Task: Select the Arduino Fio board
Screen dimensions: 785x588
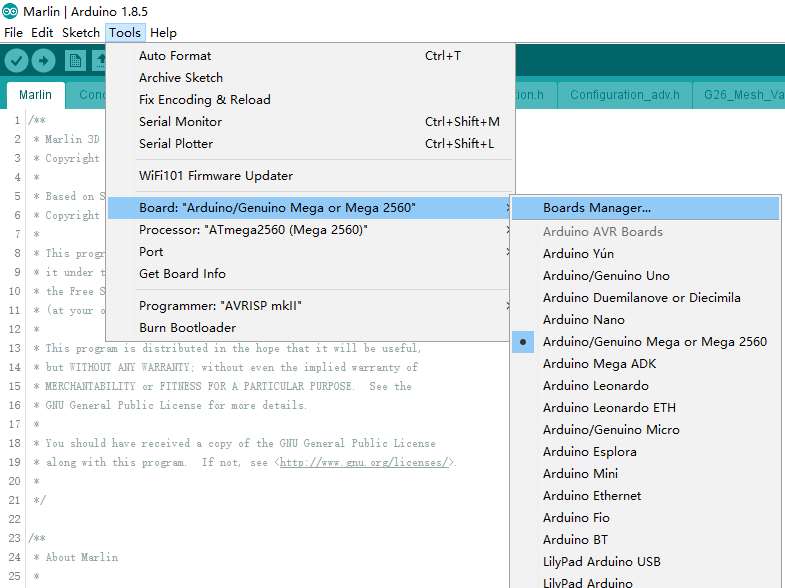Action: 645,518
